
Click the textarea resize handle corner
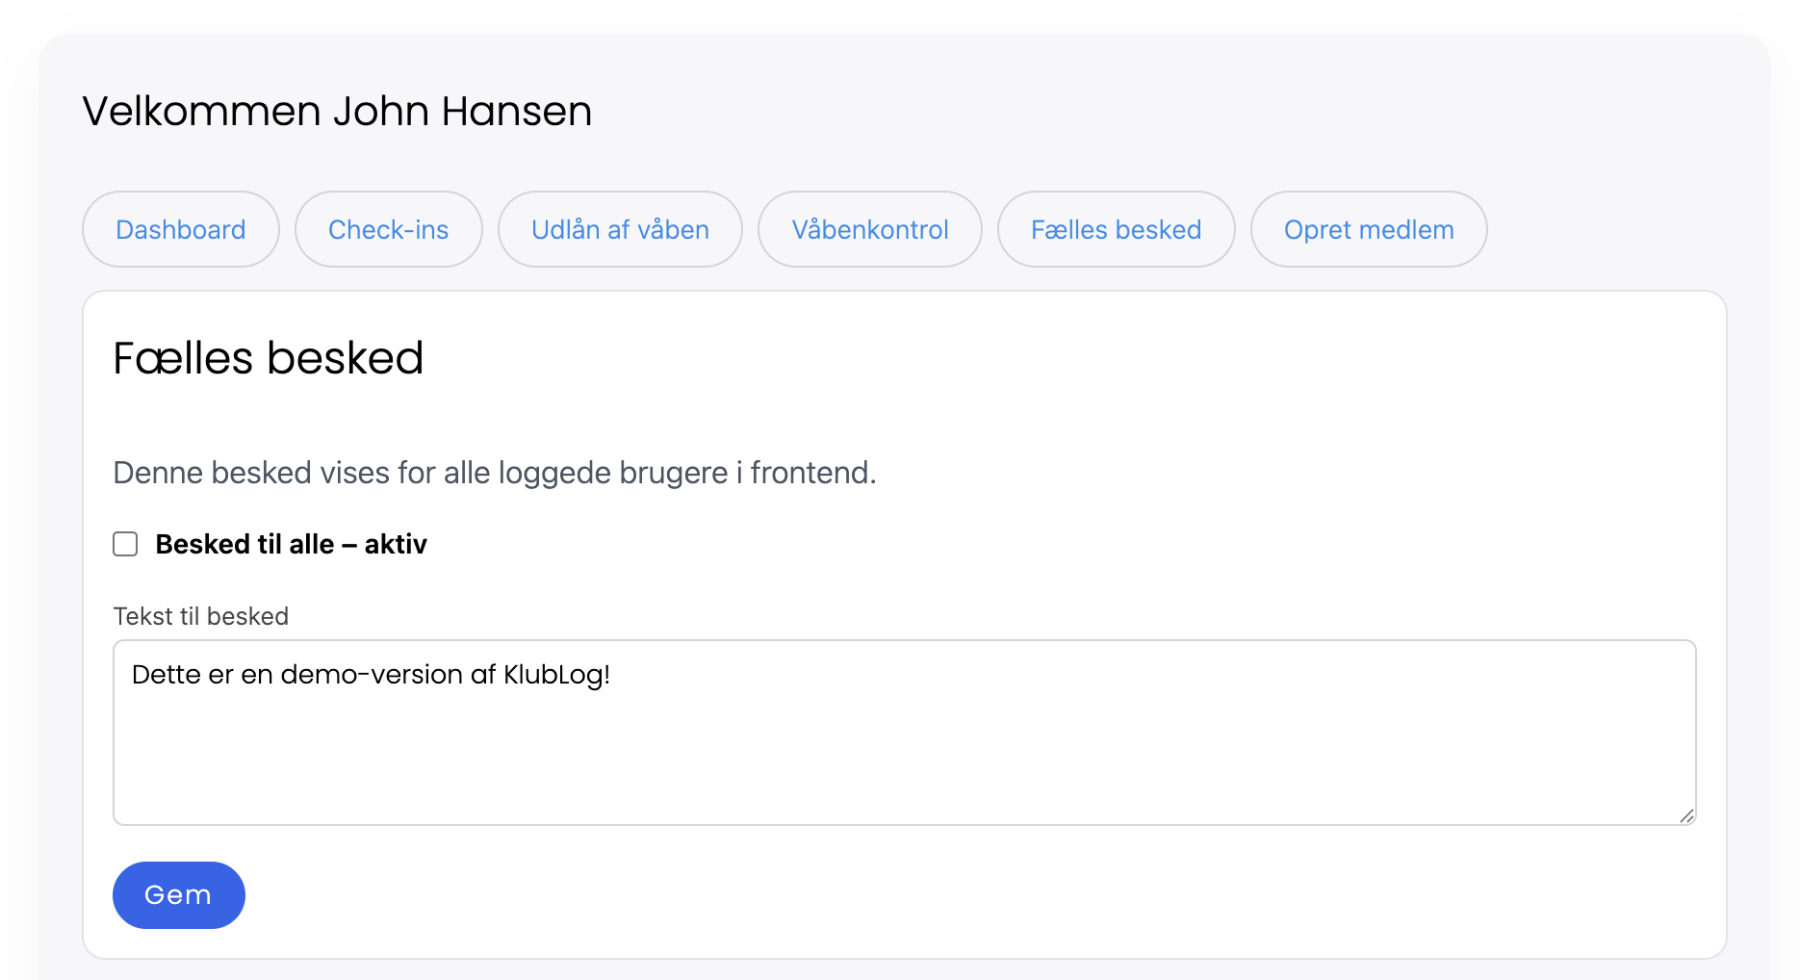pyautogui.click(x=1687, y=816)
